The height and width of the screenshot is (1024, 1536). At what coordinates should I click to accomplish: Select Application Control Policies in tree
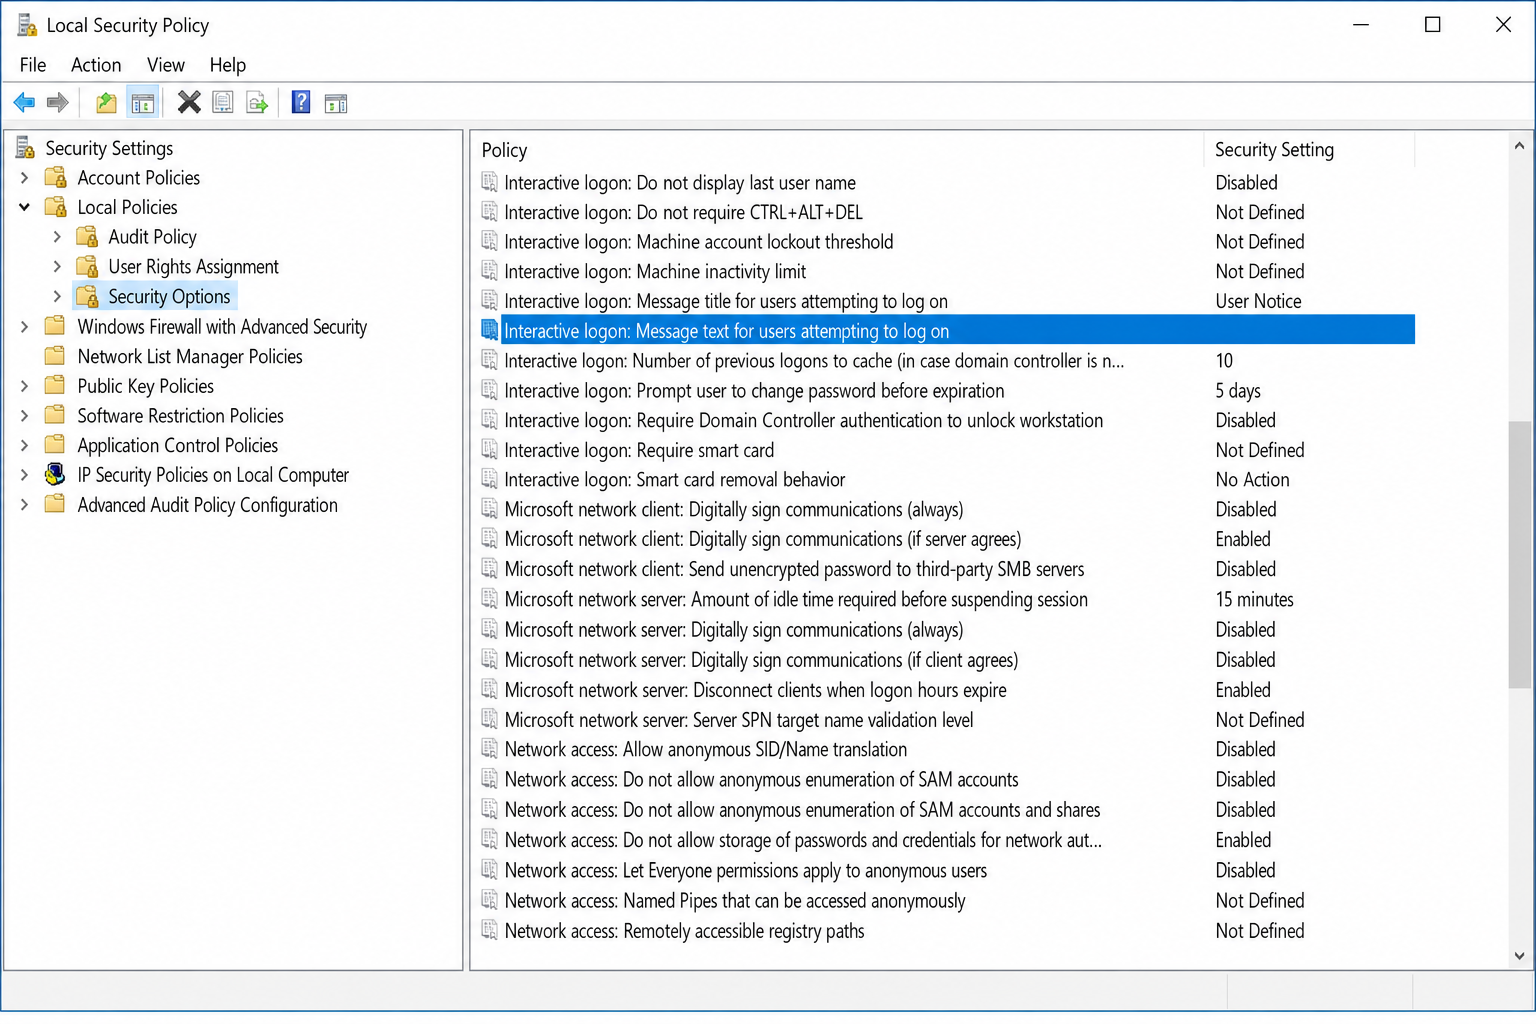pyautogui.click(x=178, y=446)
